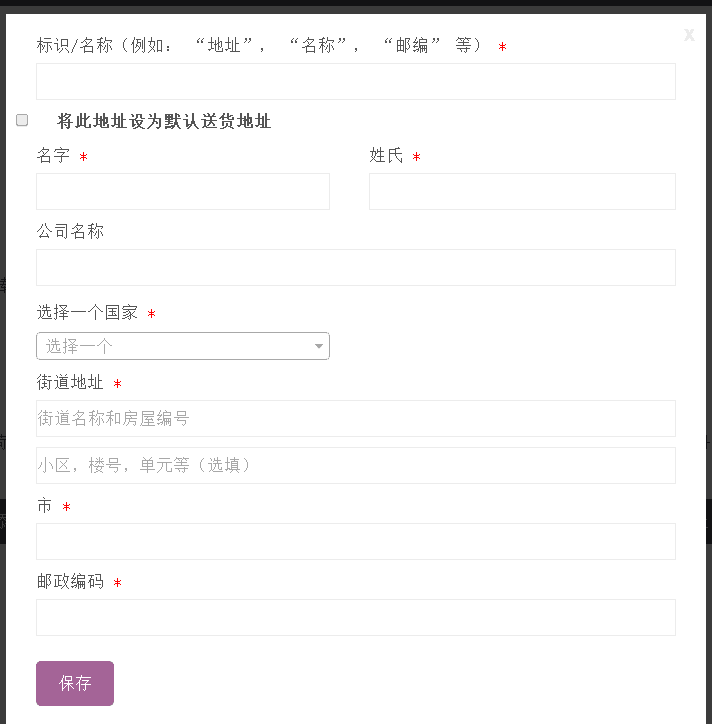
Task: Focus the 市 city input field
Action: click(x=356, y=542)
